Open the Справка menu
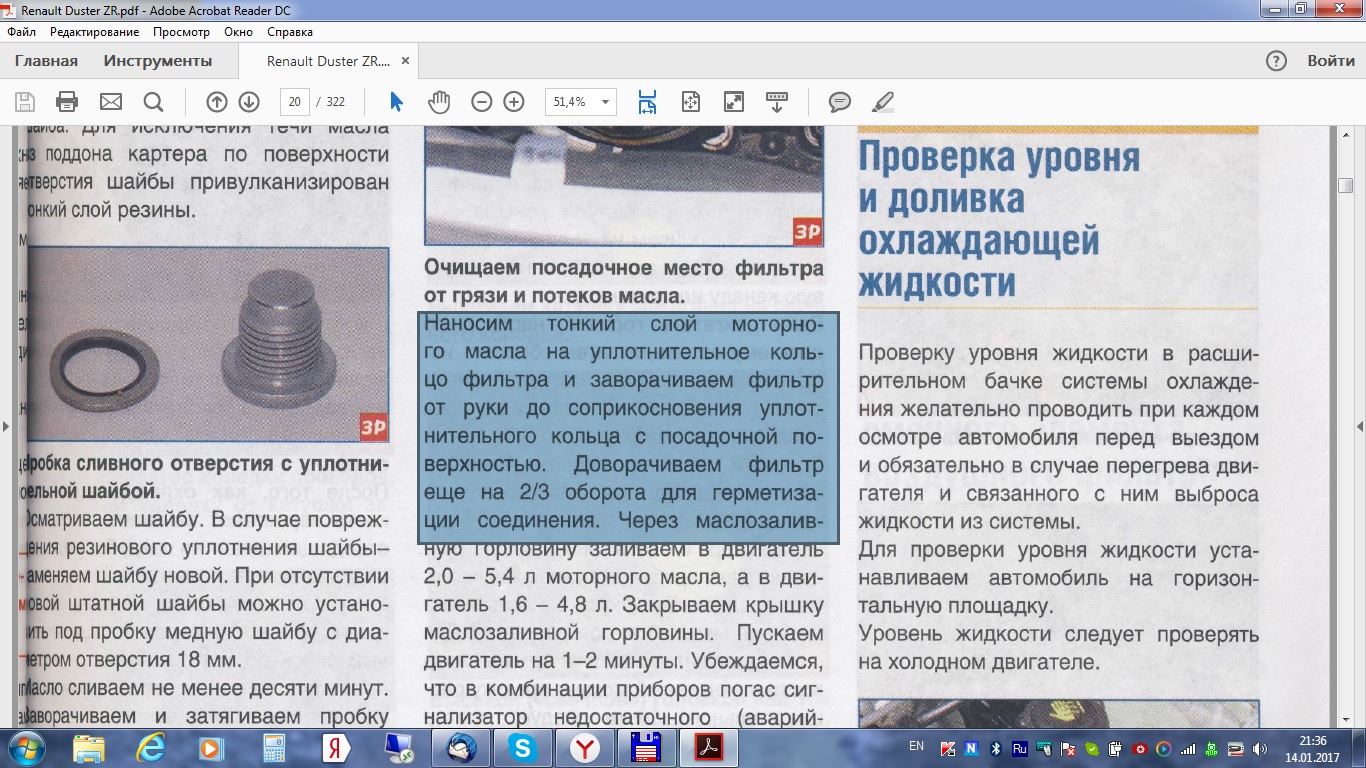1366x768 pixels. (x=290, y=32)
